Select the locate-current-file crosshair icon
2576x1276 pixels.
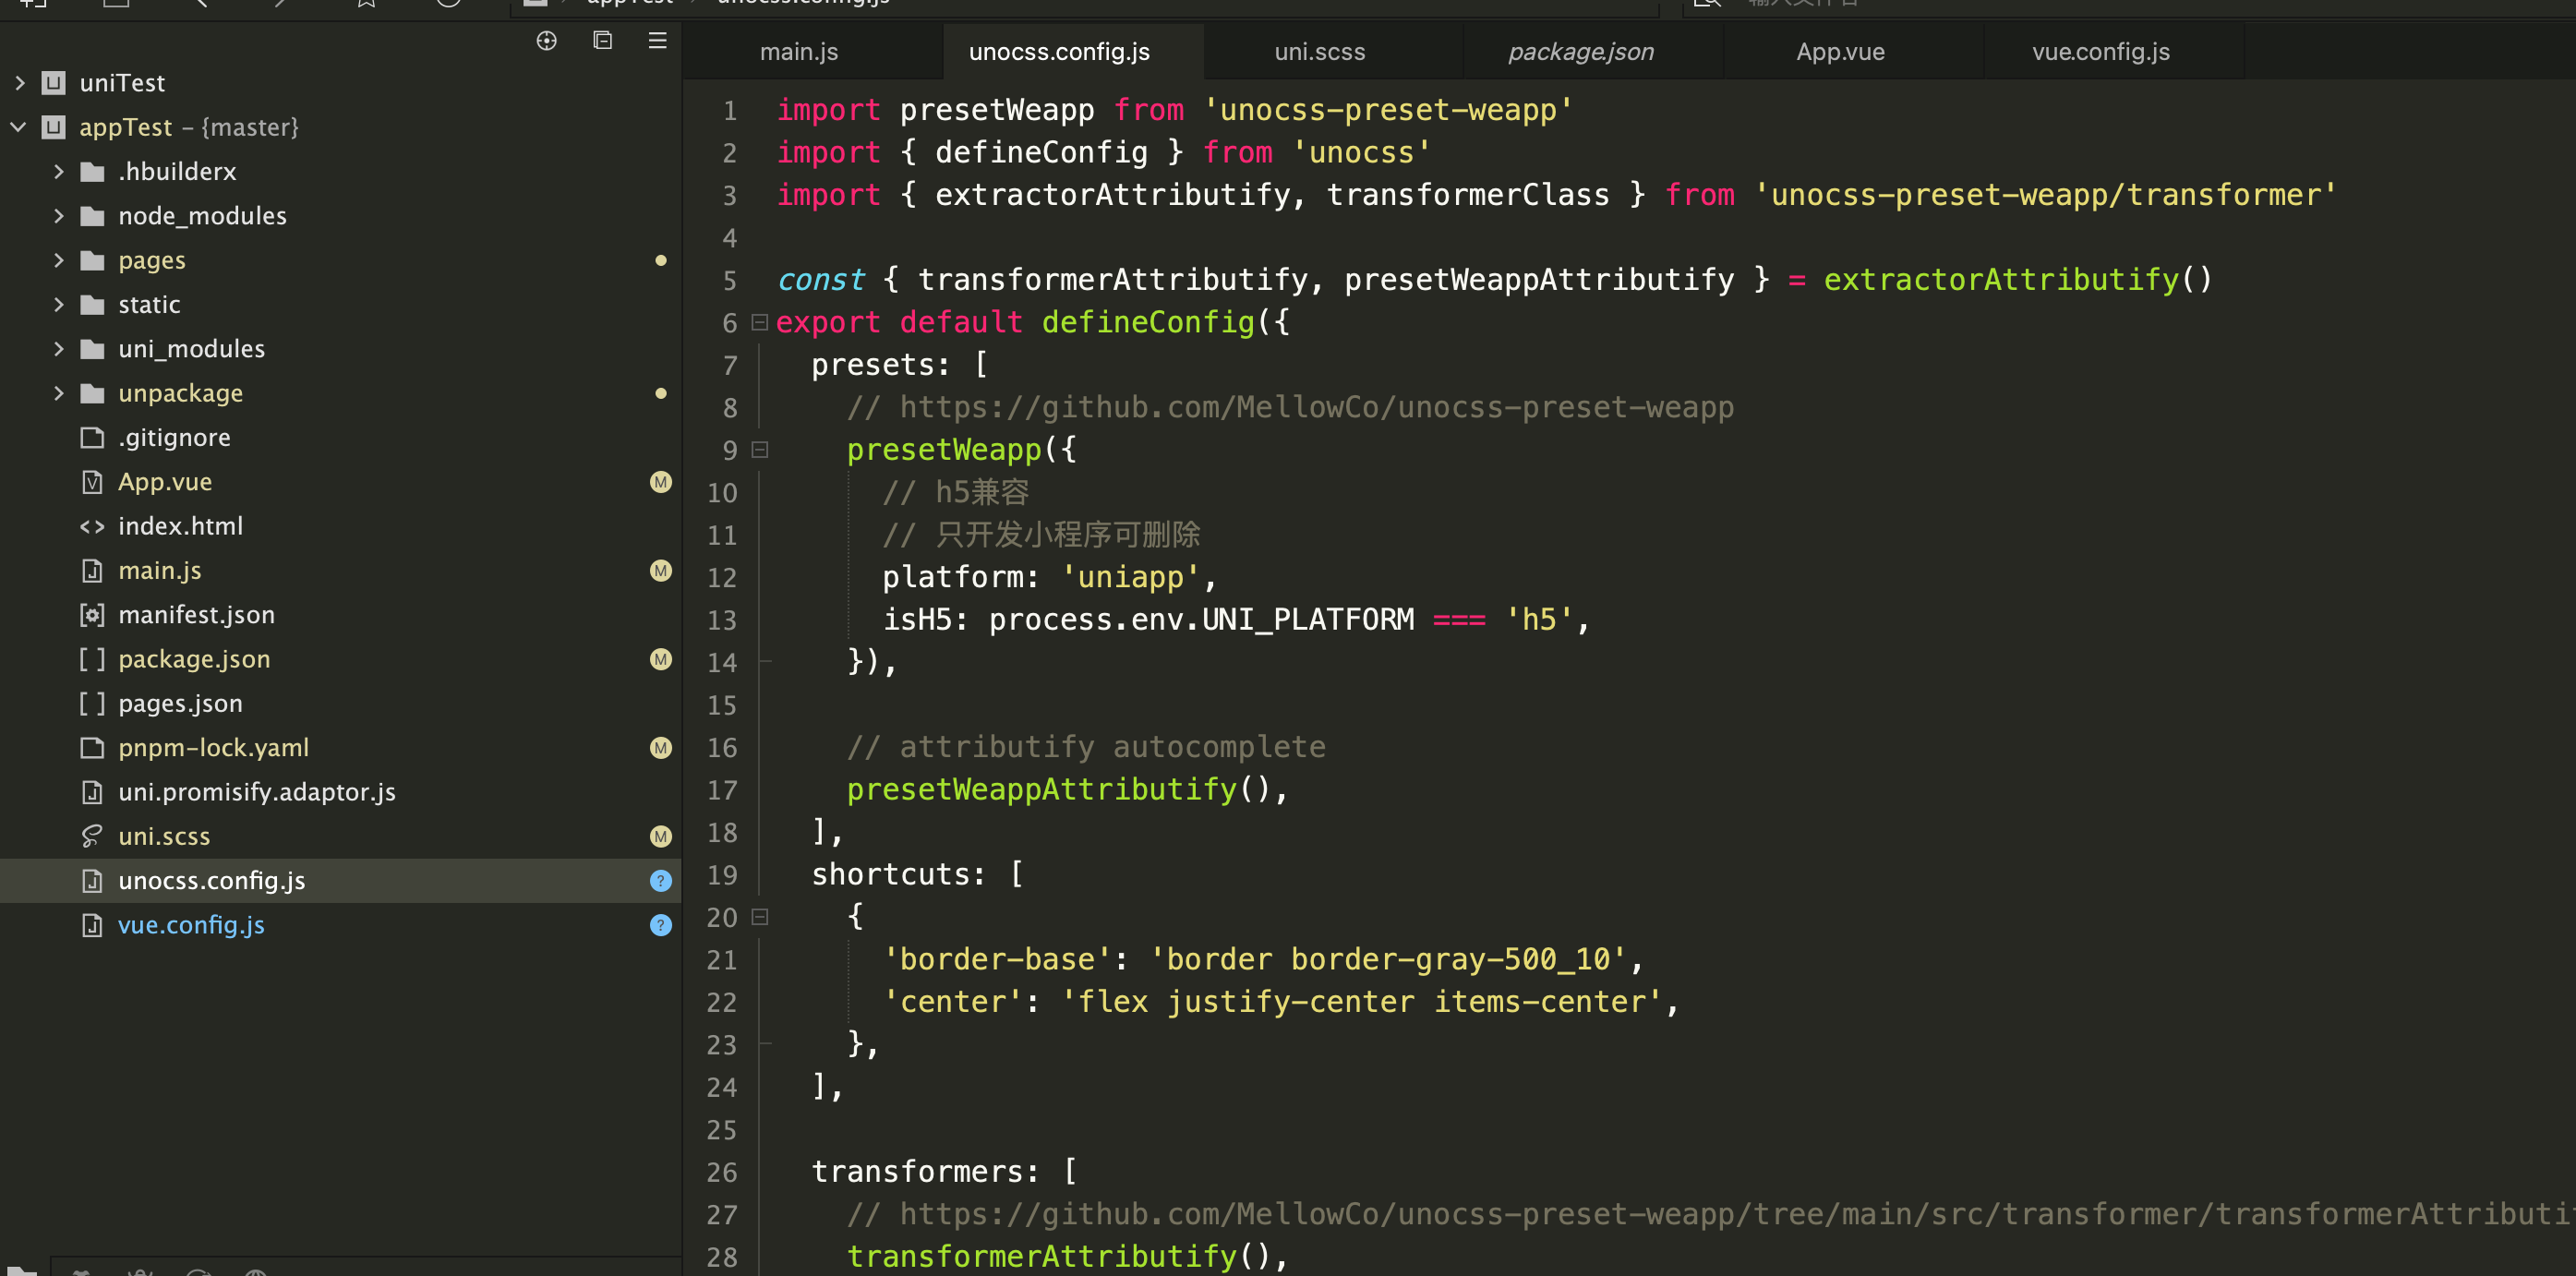[546, 40]
